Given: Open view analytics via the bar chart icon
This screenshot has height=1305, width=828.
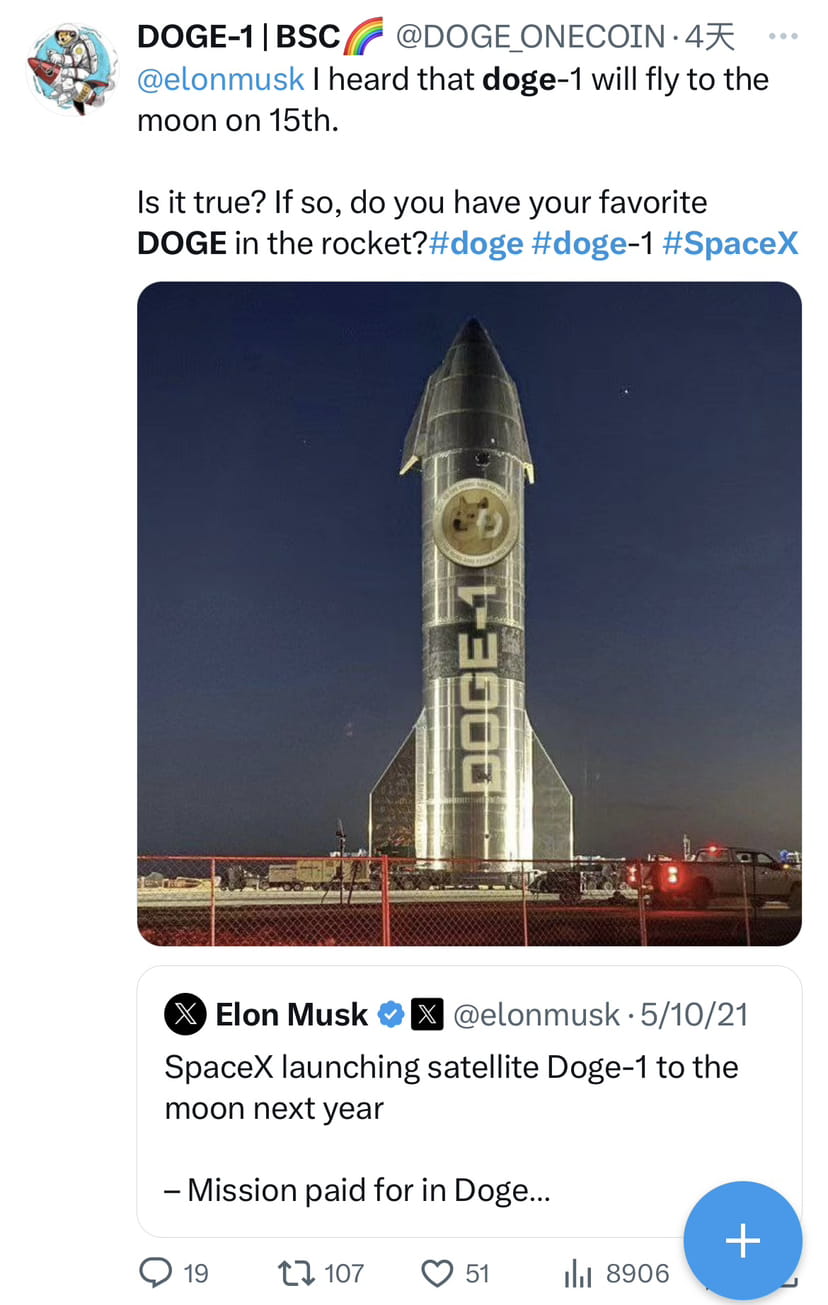Looking at the screenshot, I should coord(577,1272).
